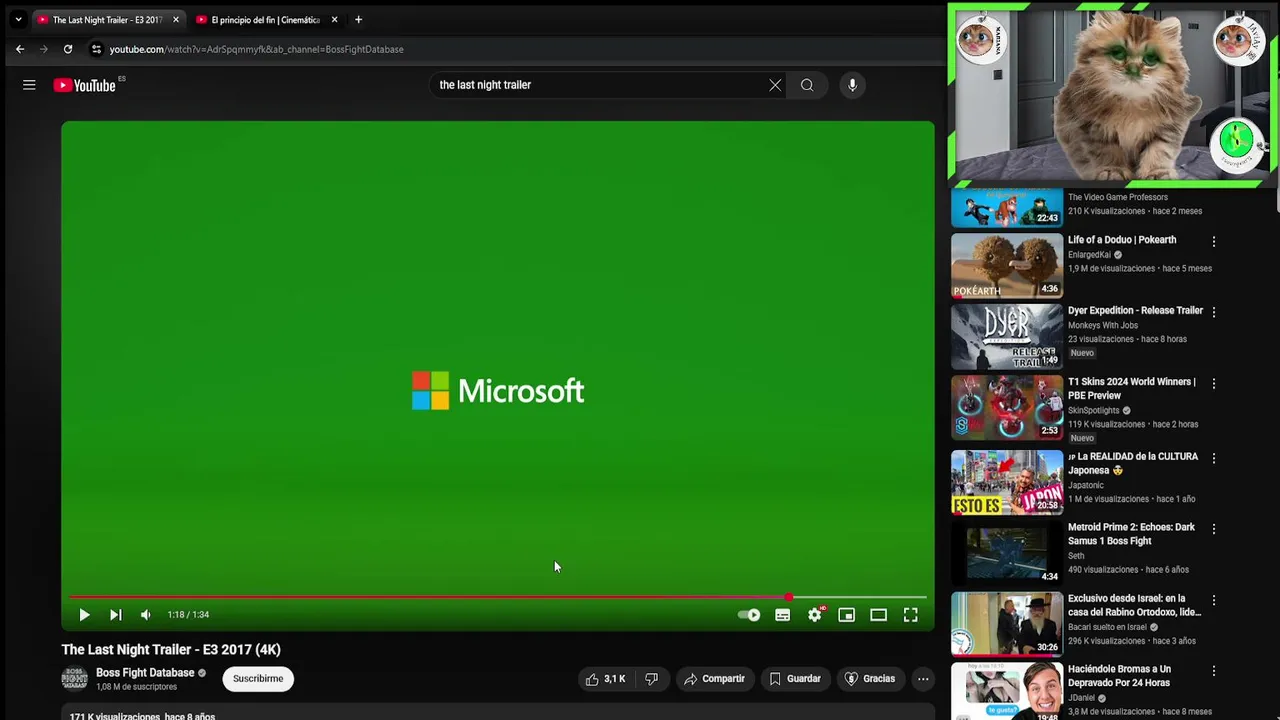The image size is (1280, 720).
Task: Seek the video progress bar scrubber
Action: coord(789,597)
